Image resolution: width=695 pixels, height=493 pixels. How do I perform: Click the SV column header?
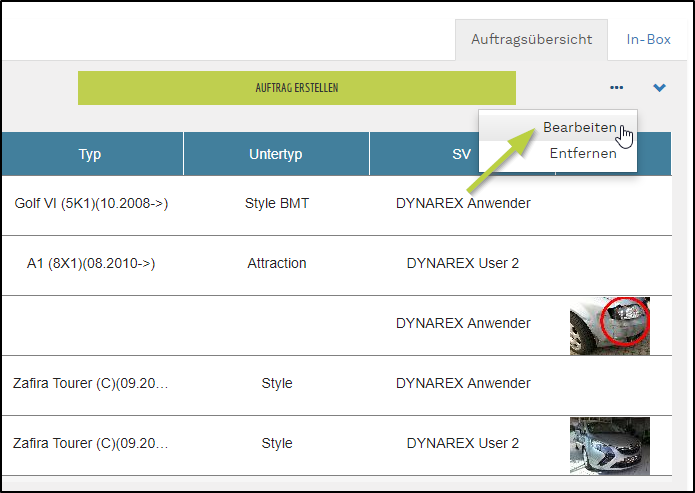[x=462, y=154]
